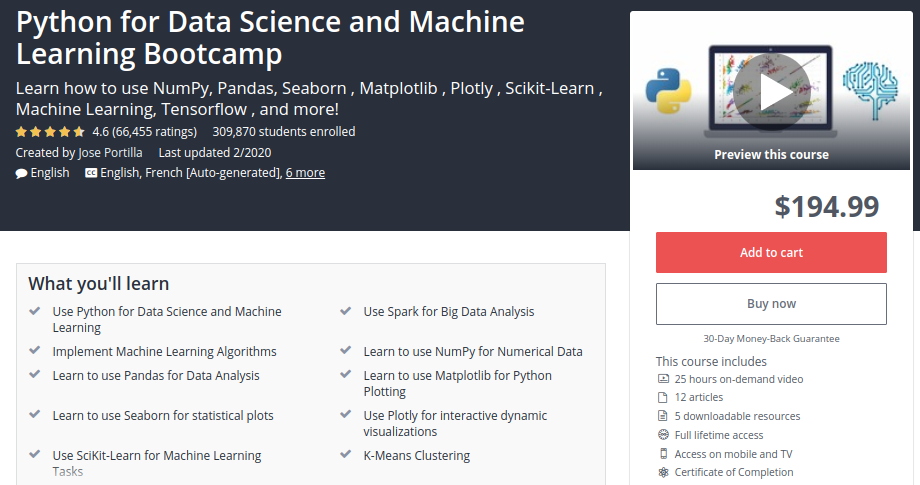
Task: Open instructor Jose Portilla's name
Action: click(110, 153)
